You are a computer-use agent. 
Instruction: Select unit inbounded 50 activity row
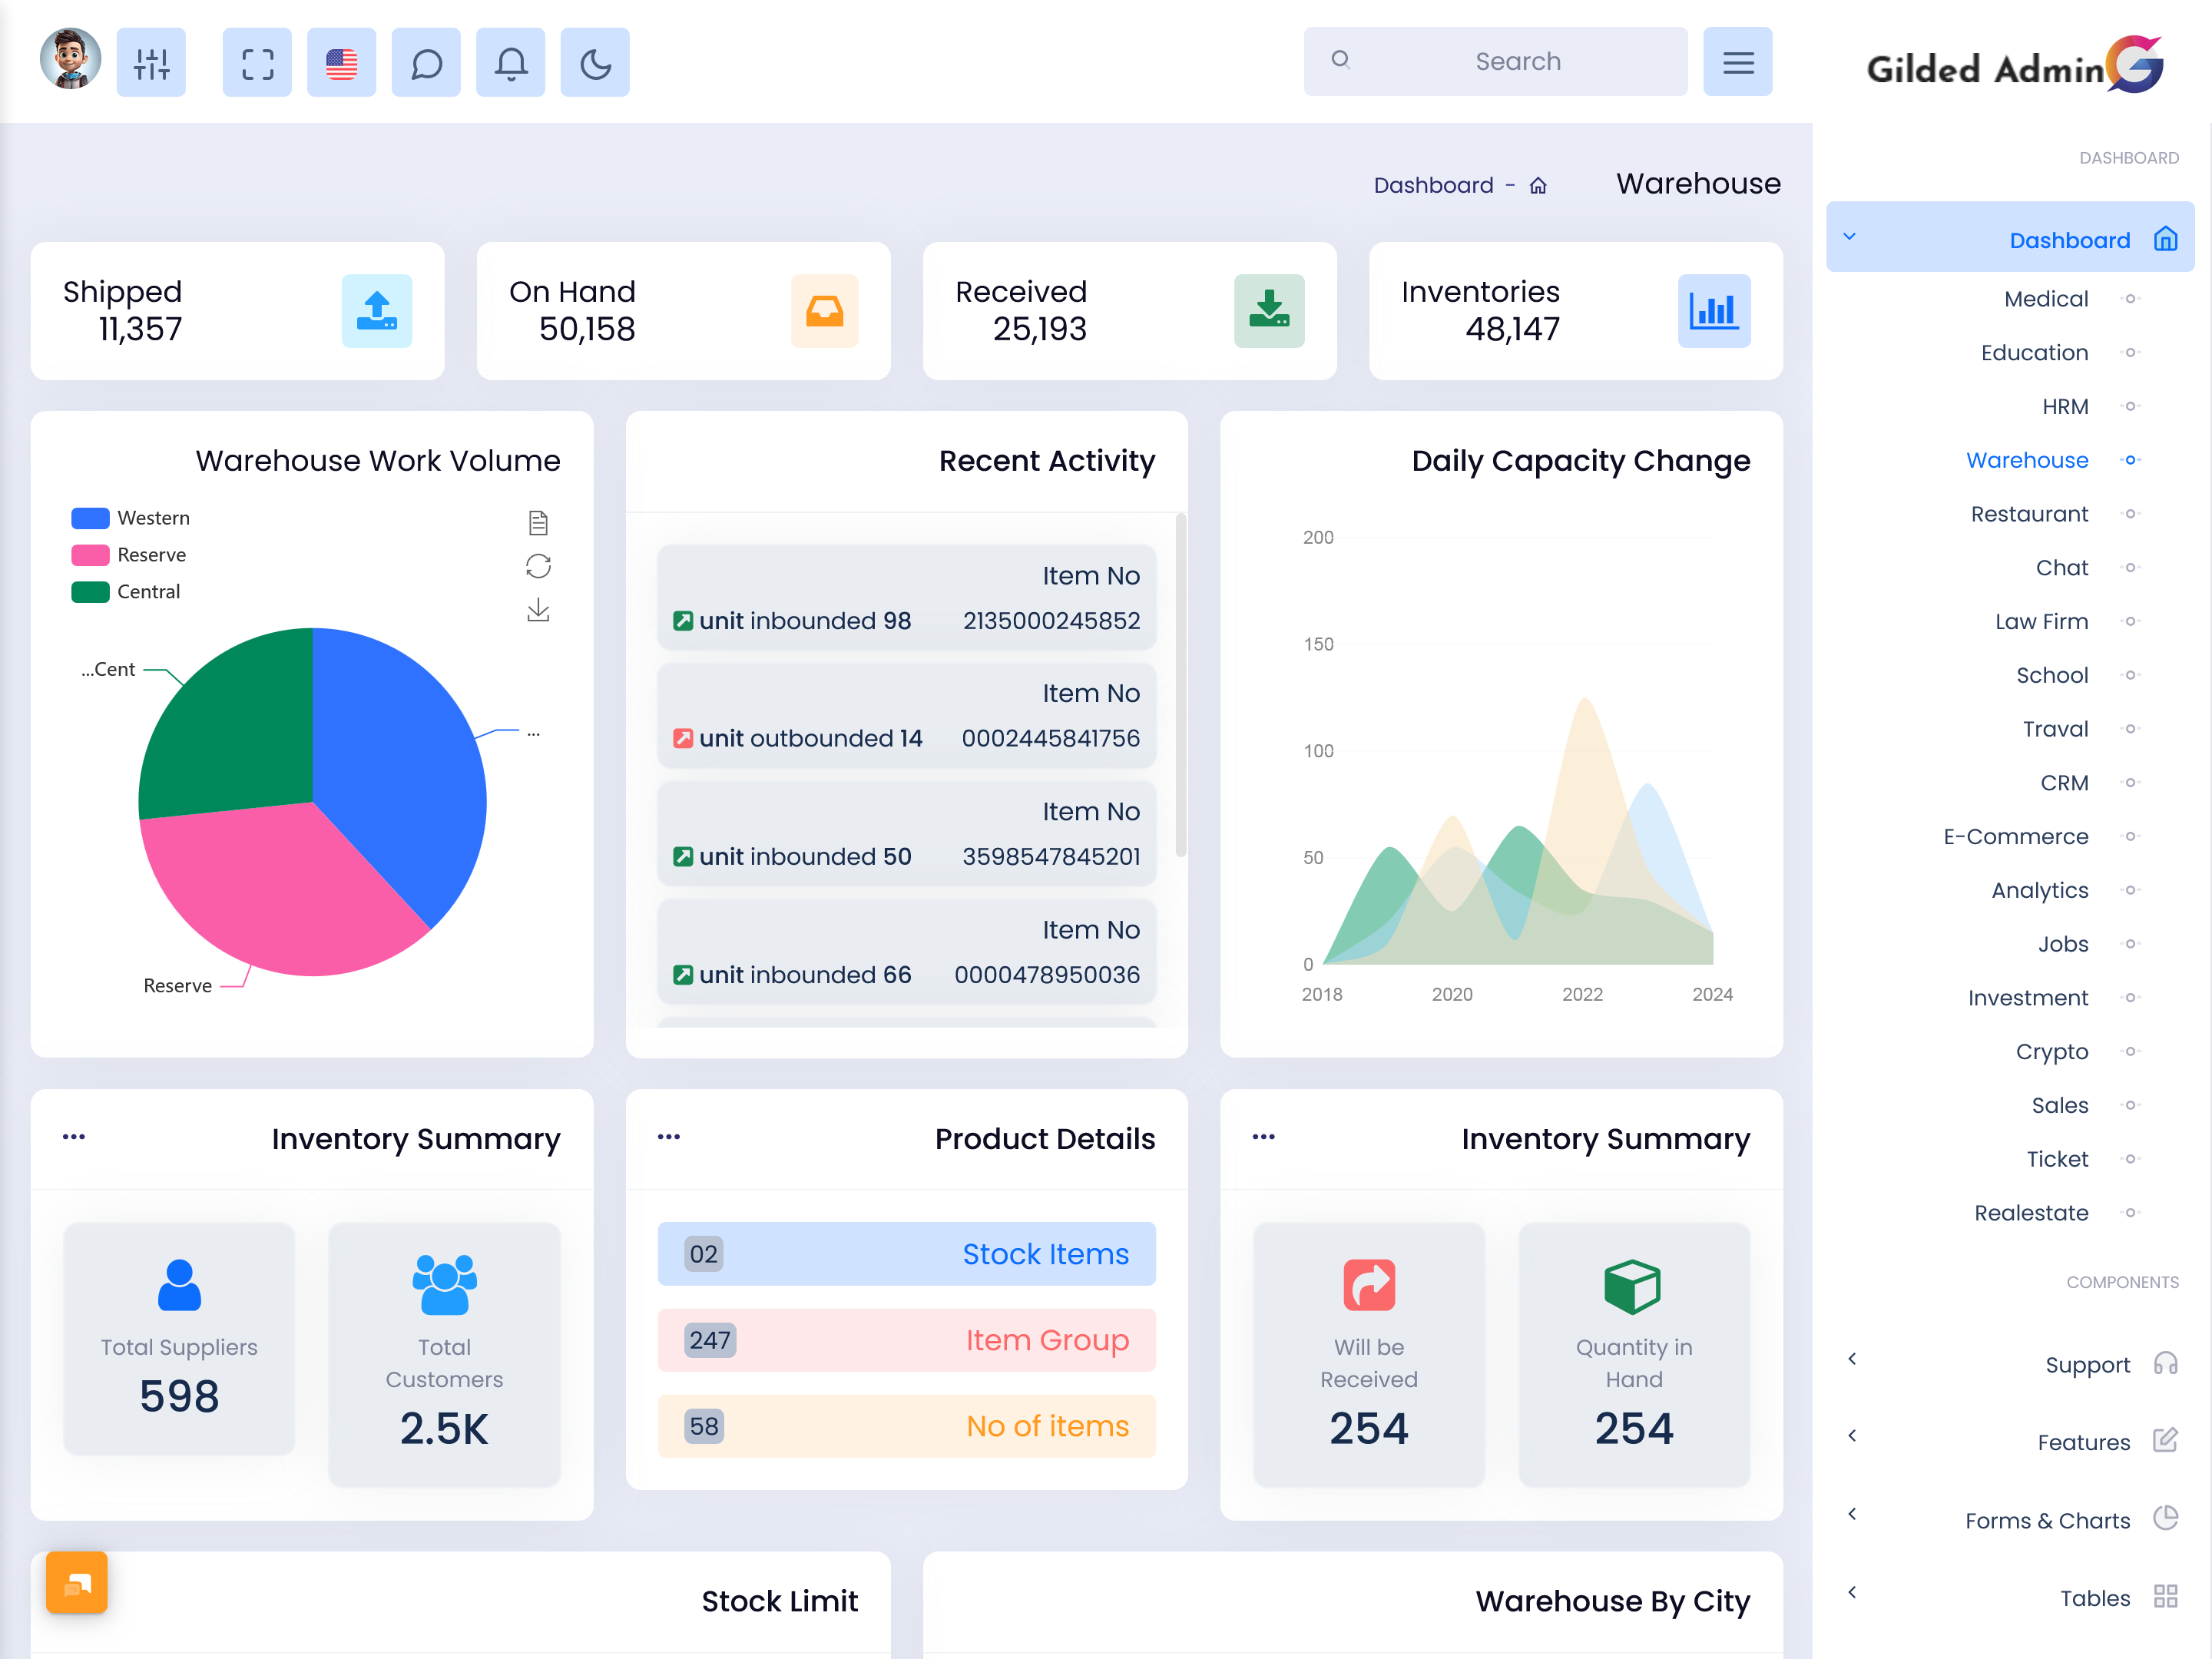(906, 834)
